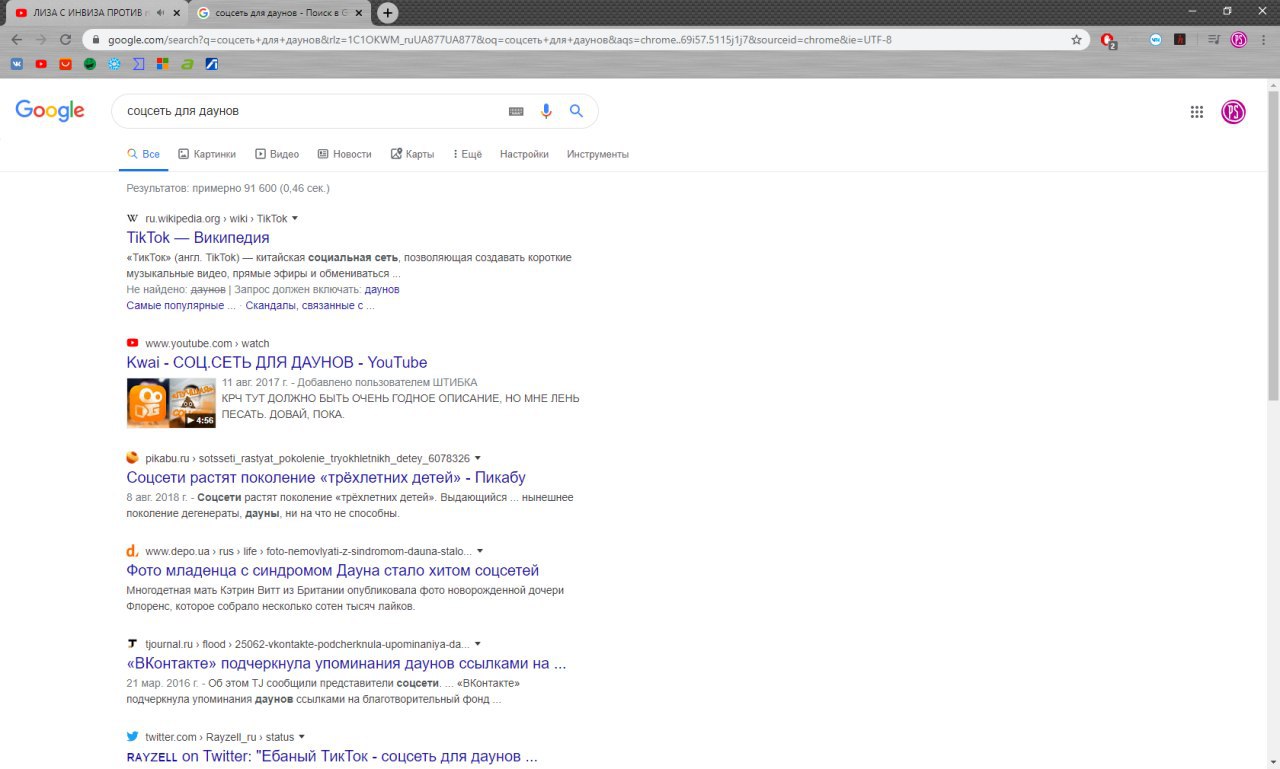1280x769 pixels.
Task: Open the on-screen keyboard in search box
Action: pos(516,111)
